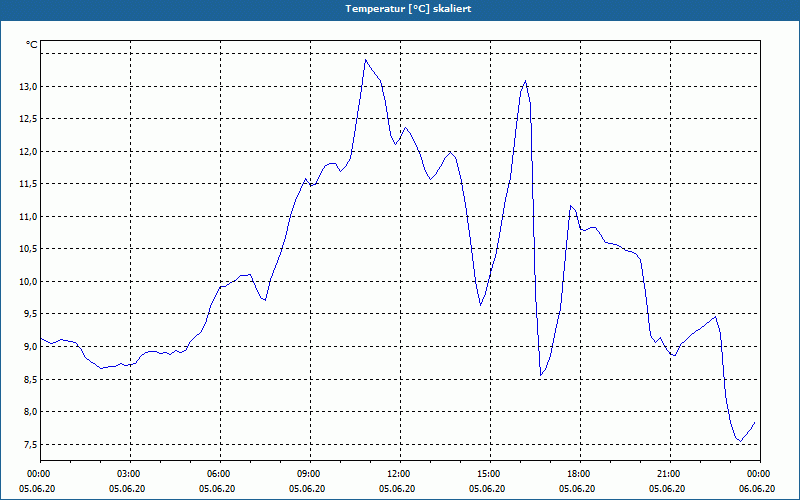Viewport: 800px width, 500px height.
Task: Select the '05.06.20' date under 12:00
Action: [x=397, y=489]
